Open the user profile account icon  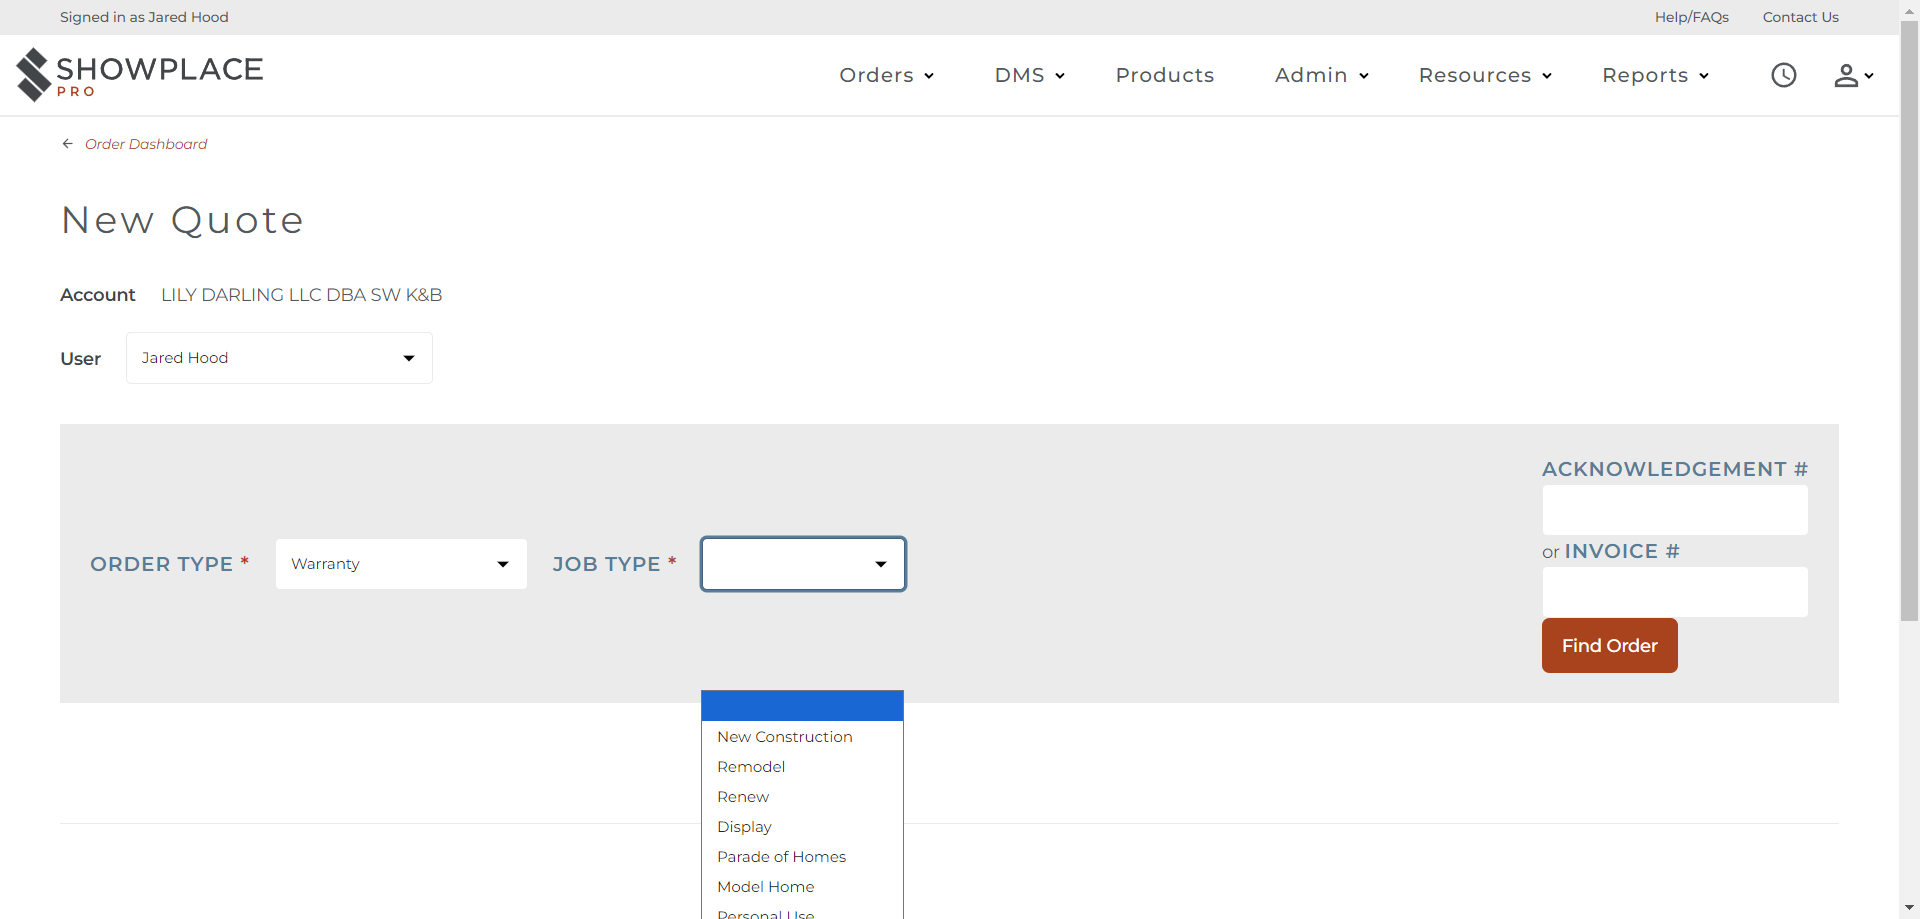click(1853, 75)
